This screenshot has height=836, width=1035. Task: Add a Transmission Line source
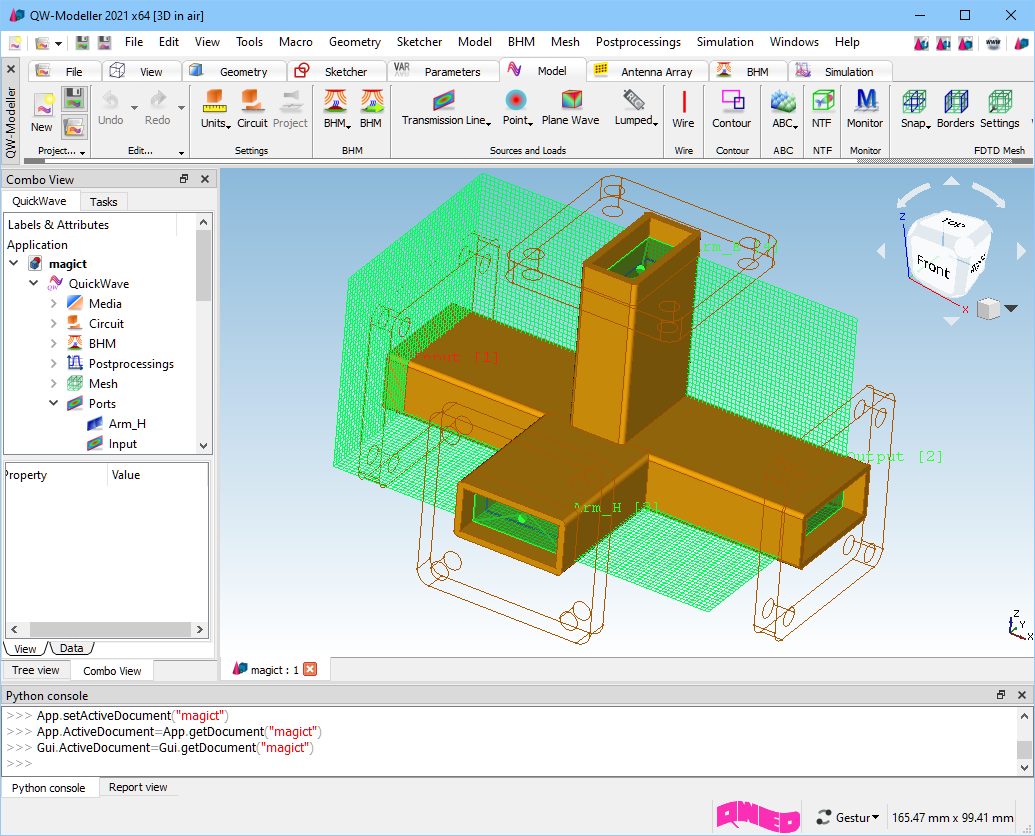click(446, 108)
